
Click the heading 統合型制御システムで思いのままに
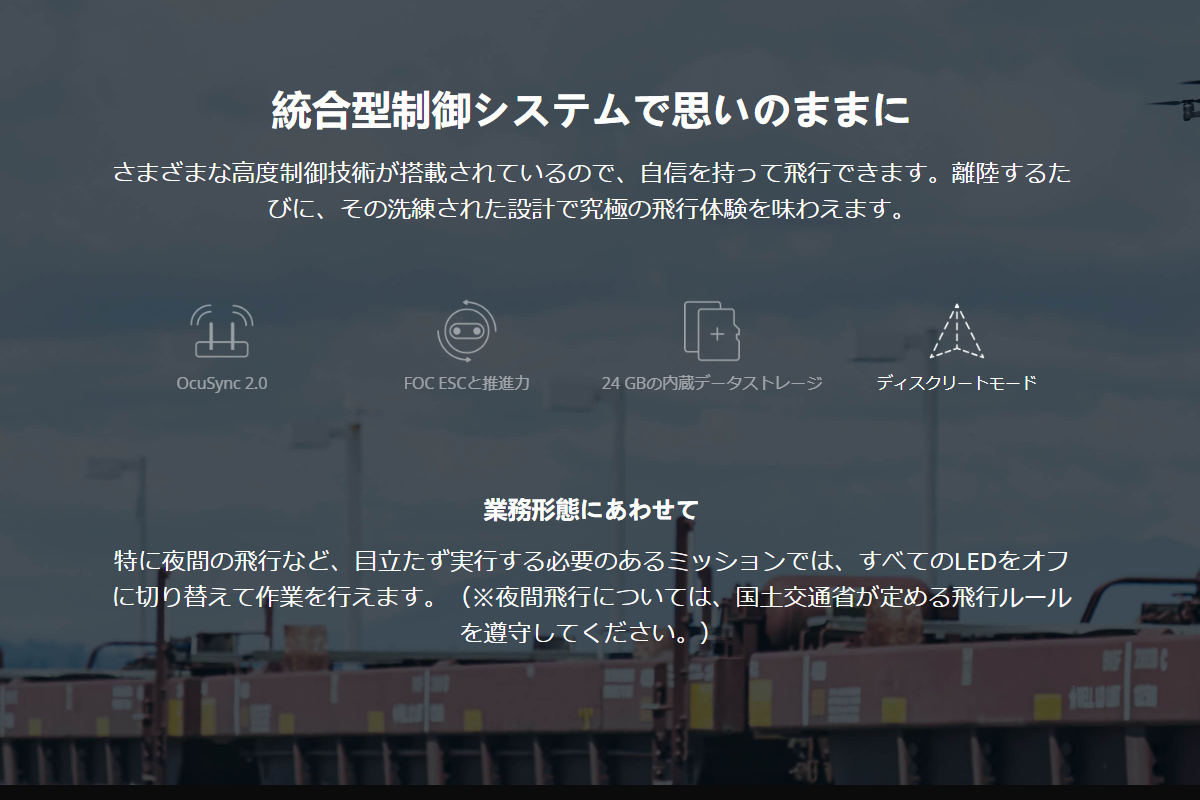coord(591,110)
